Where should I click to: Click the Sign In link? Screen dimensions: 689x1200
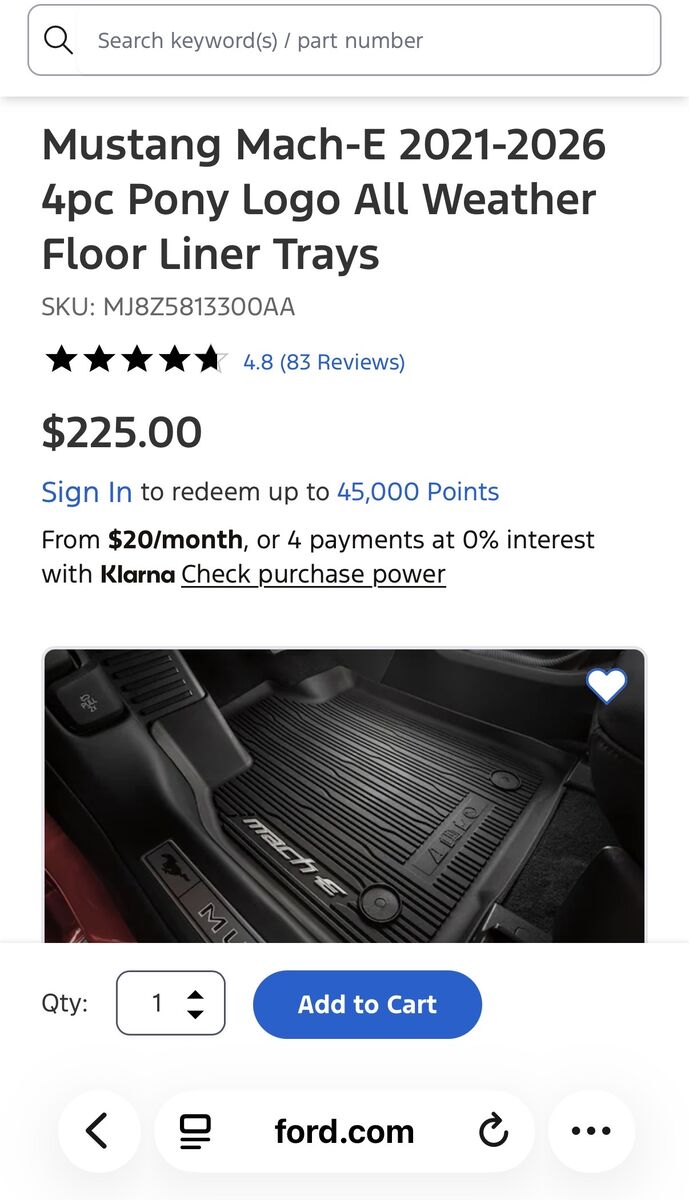tap(86, 492)
